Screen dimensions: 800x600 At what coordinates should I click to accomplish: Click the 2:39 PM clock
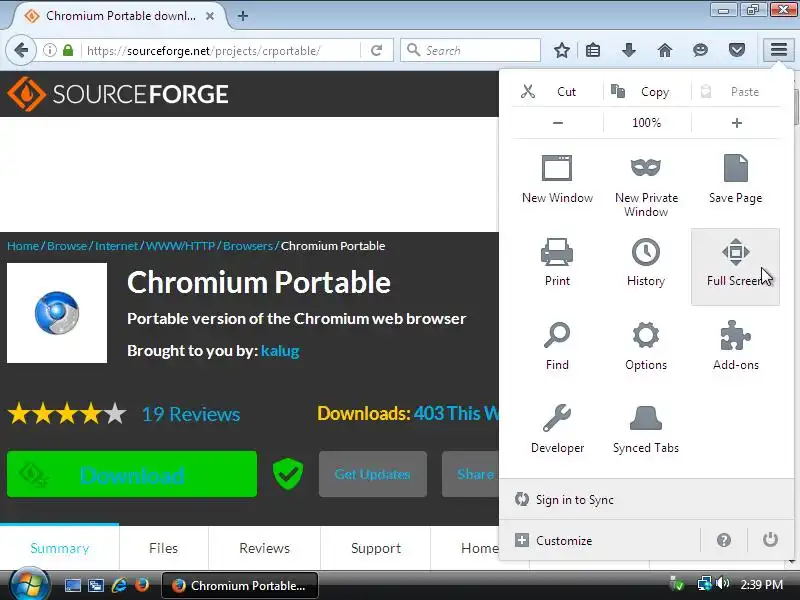[x=761, y=584]
